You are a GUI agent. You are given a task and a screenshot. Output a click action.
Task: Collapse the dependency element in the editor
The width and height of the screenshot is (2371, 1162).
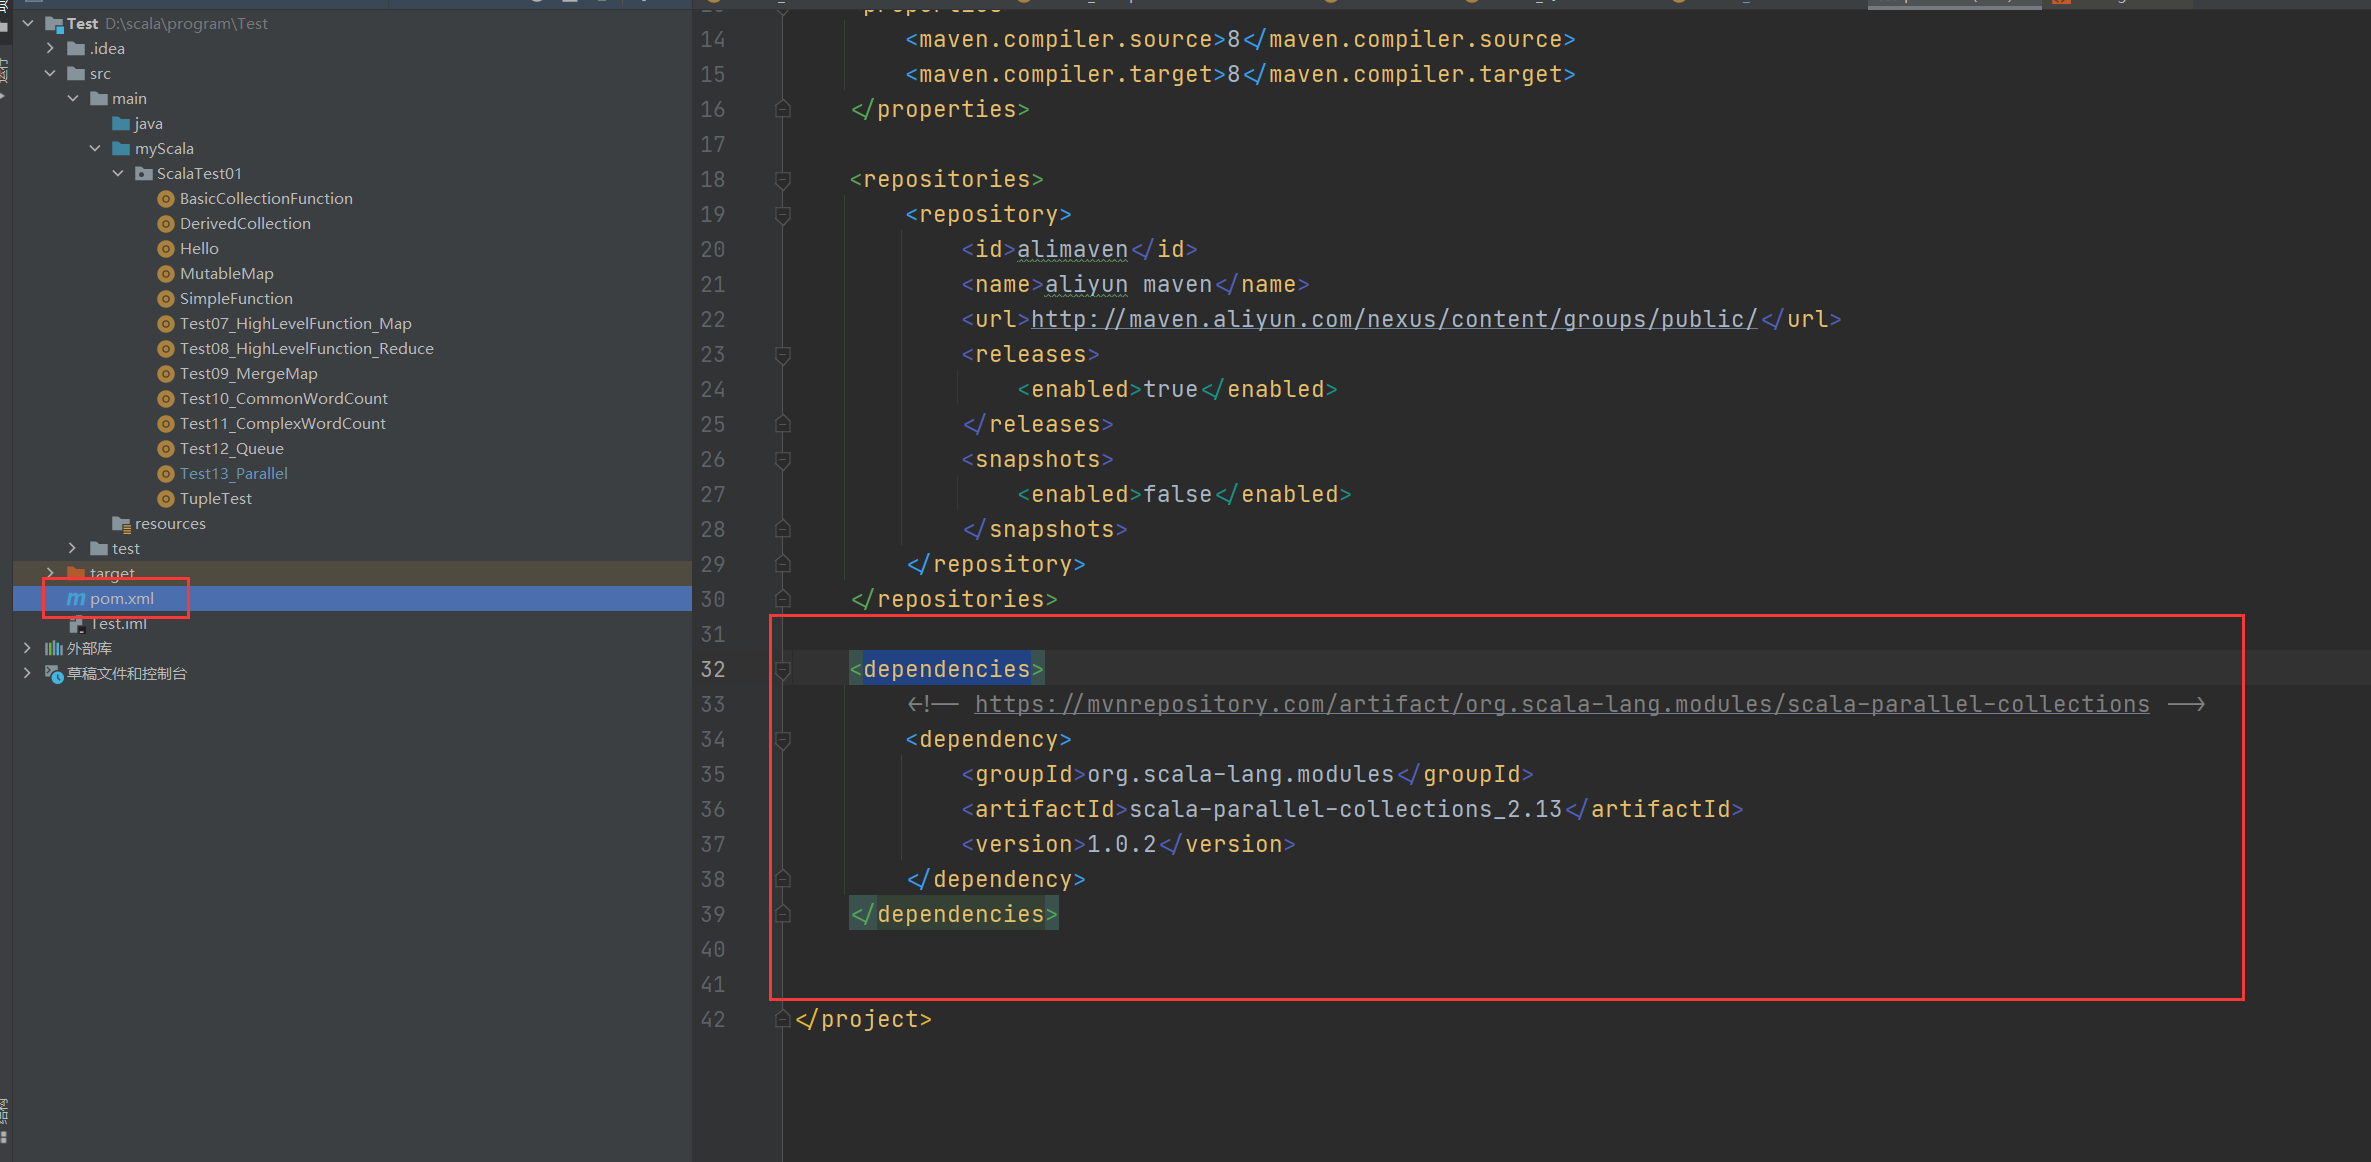tap(783, 739)
